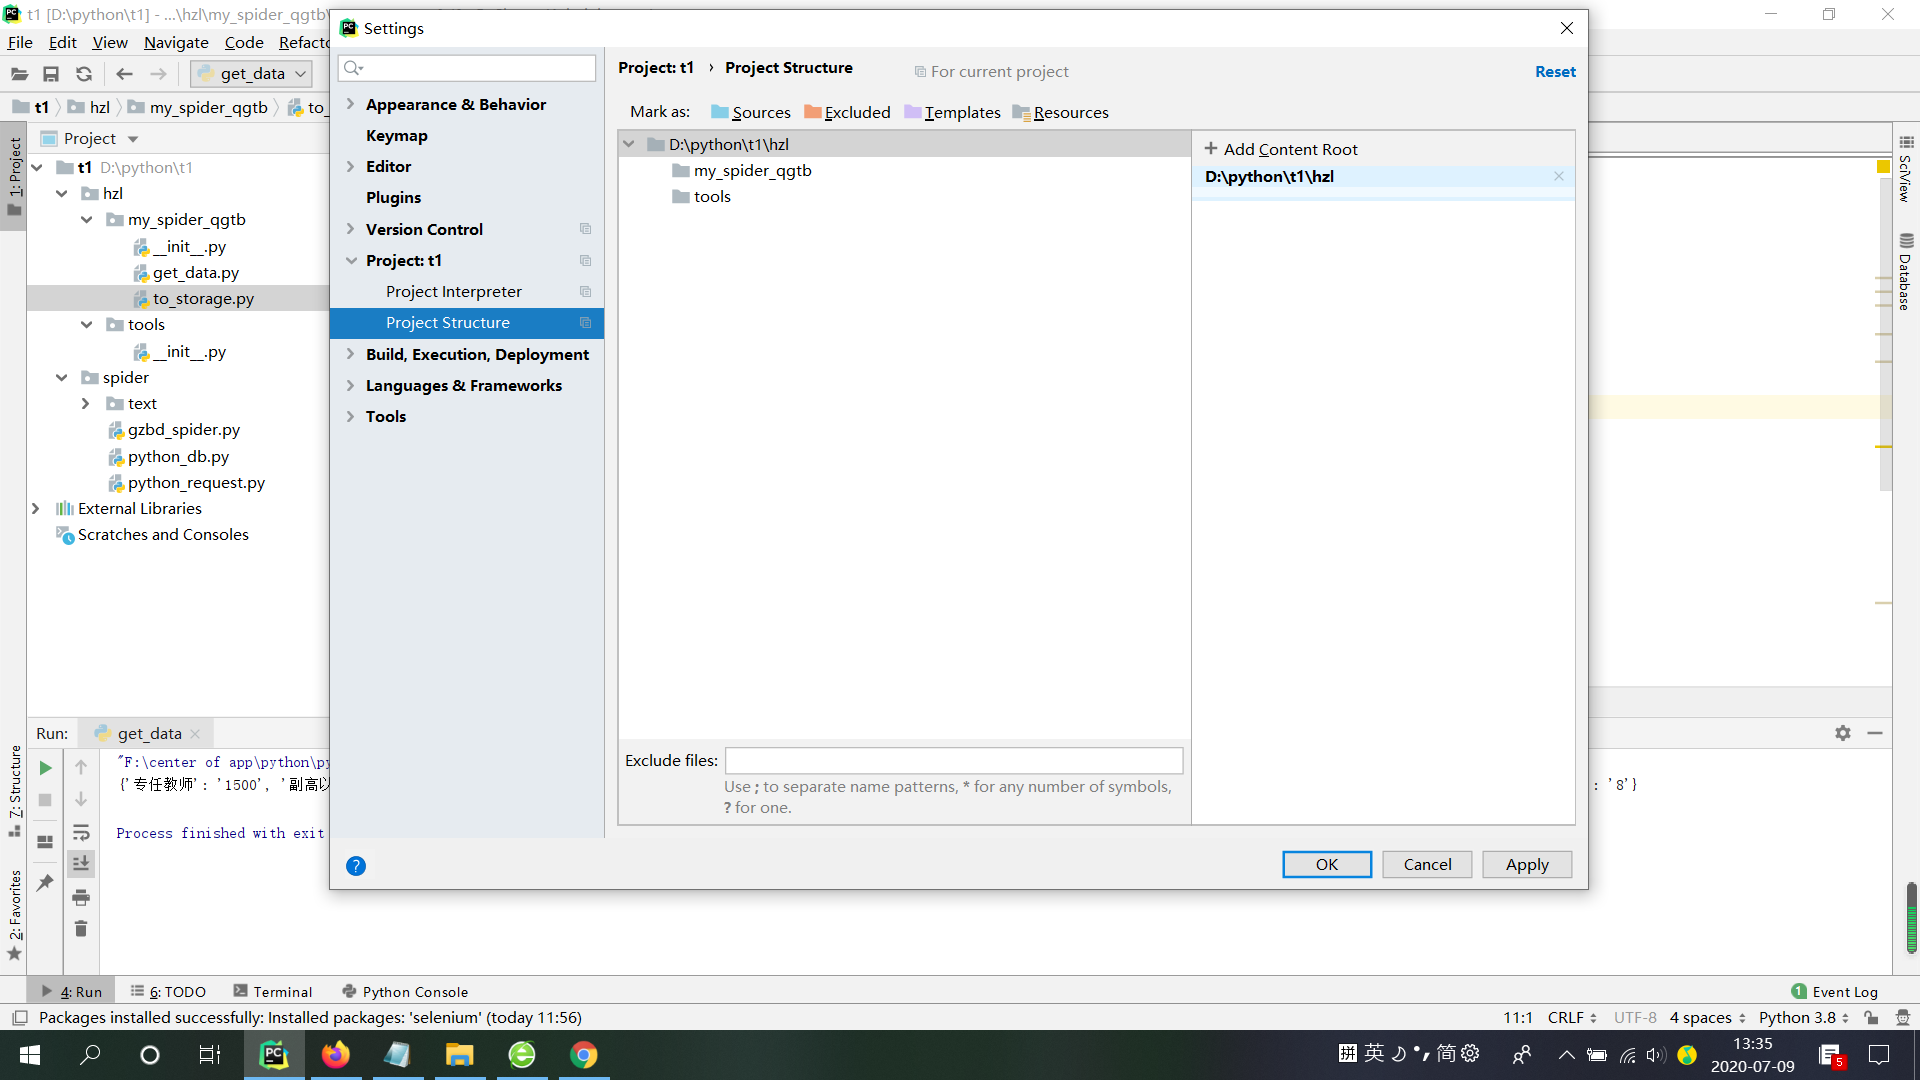The width and height of the screenshot is (1920, 1080).
Task: Expand Appearance & Behavior settings group
Action: 351,104
